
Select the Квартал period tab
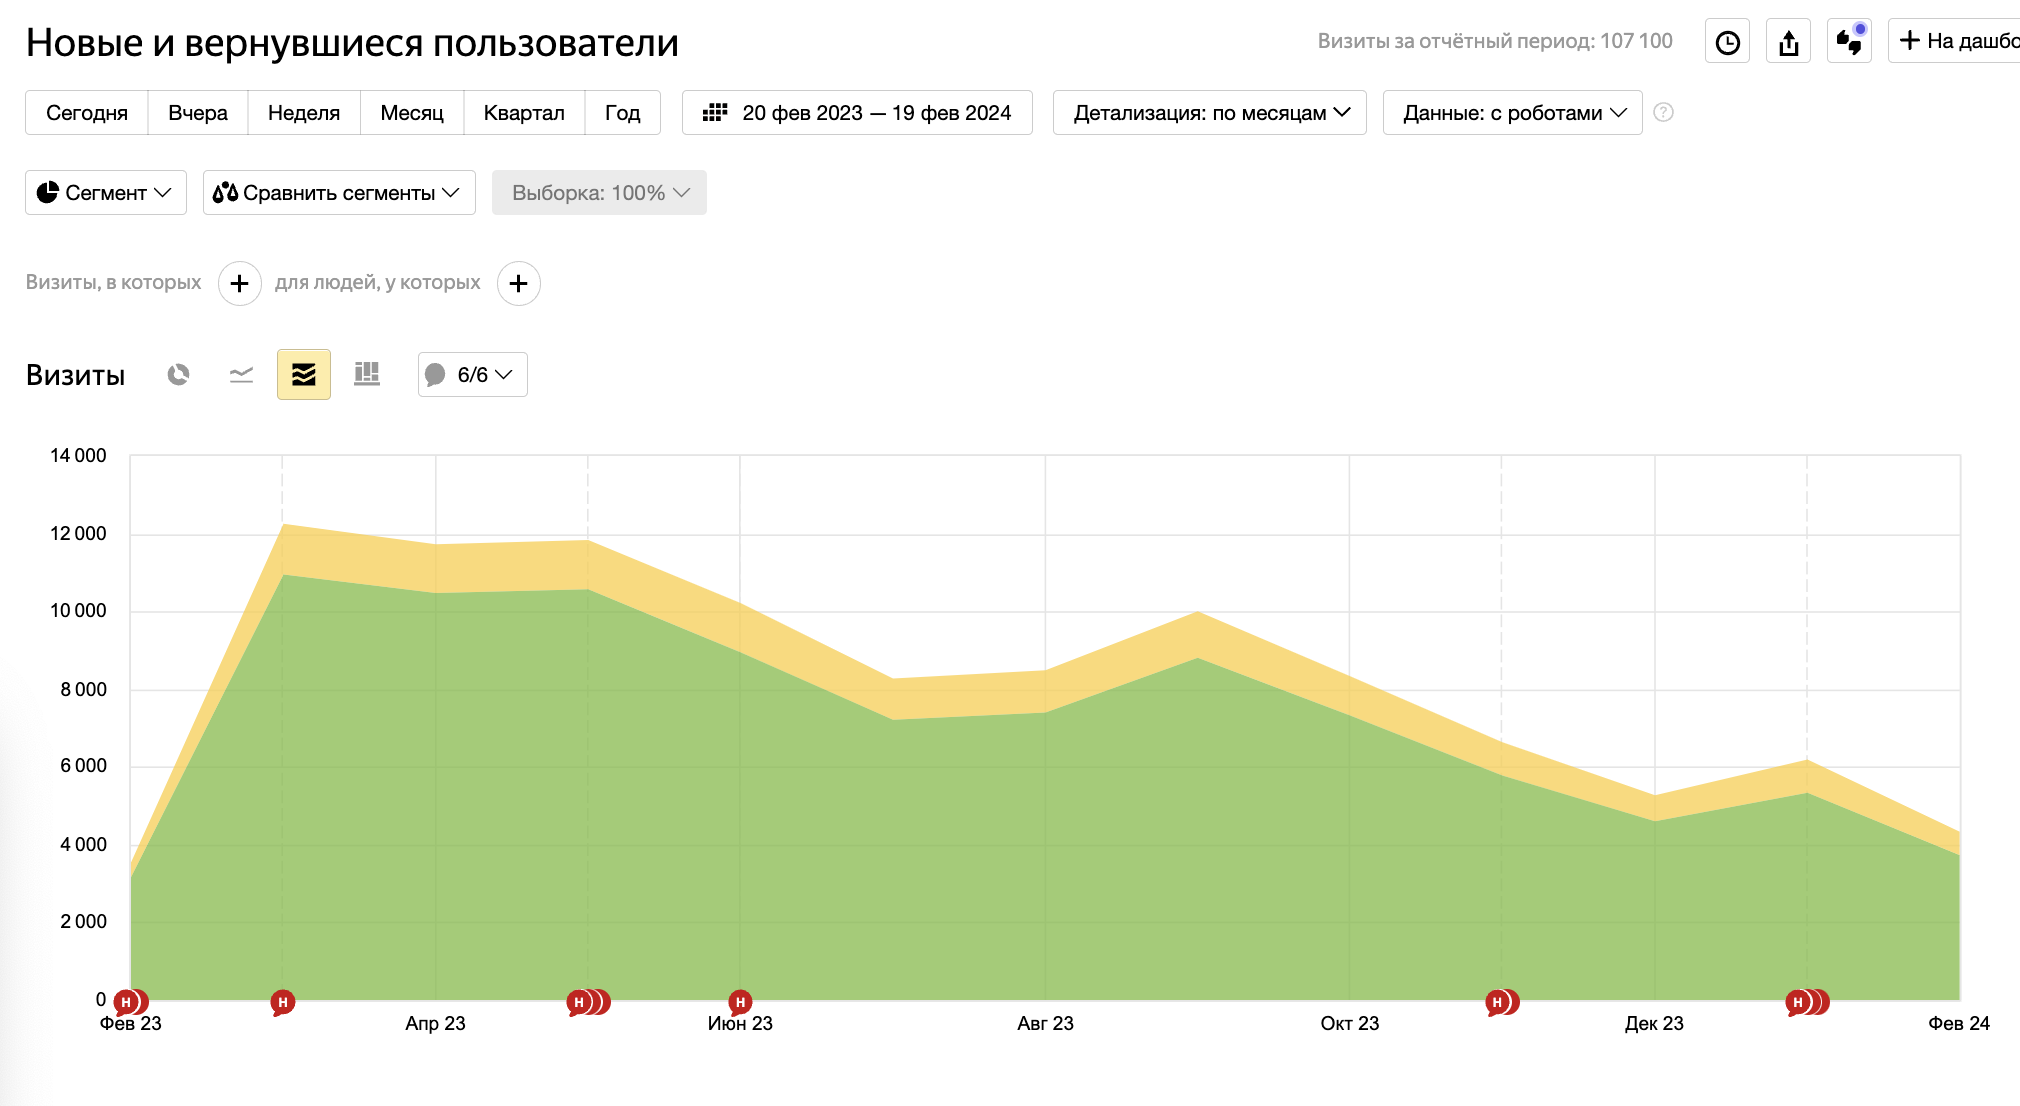[x=524, y=112]
